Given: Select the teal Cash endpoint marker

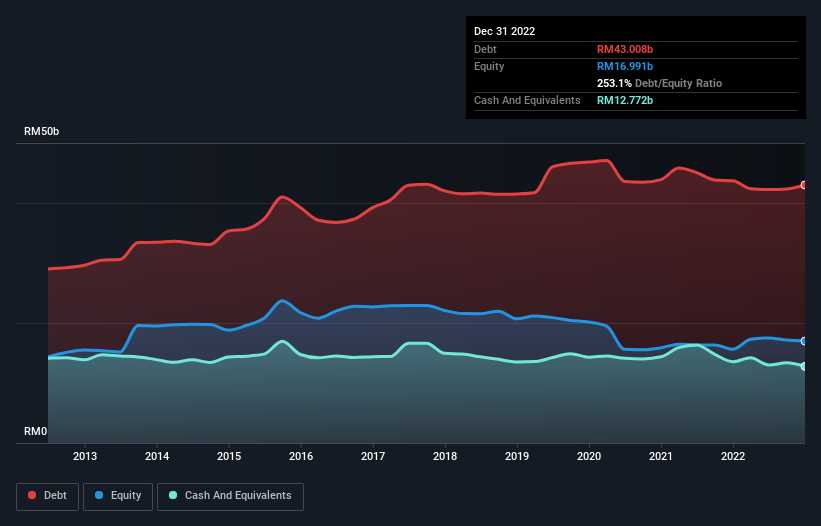Looking at the screenshot, I should pos(804,366).
